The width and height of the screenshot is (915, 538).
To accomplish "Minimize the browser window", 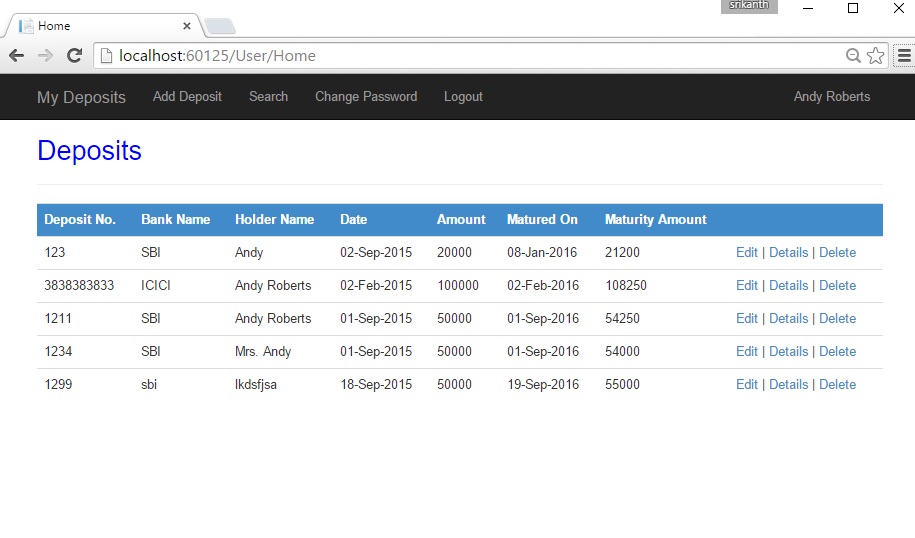I will coord(808,8).
